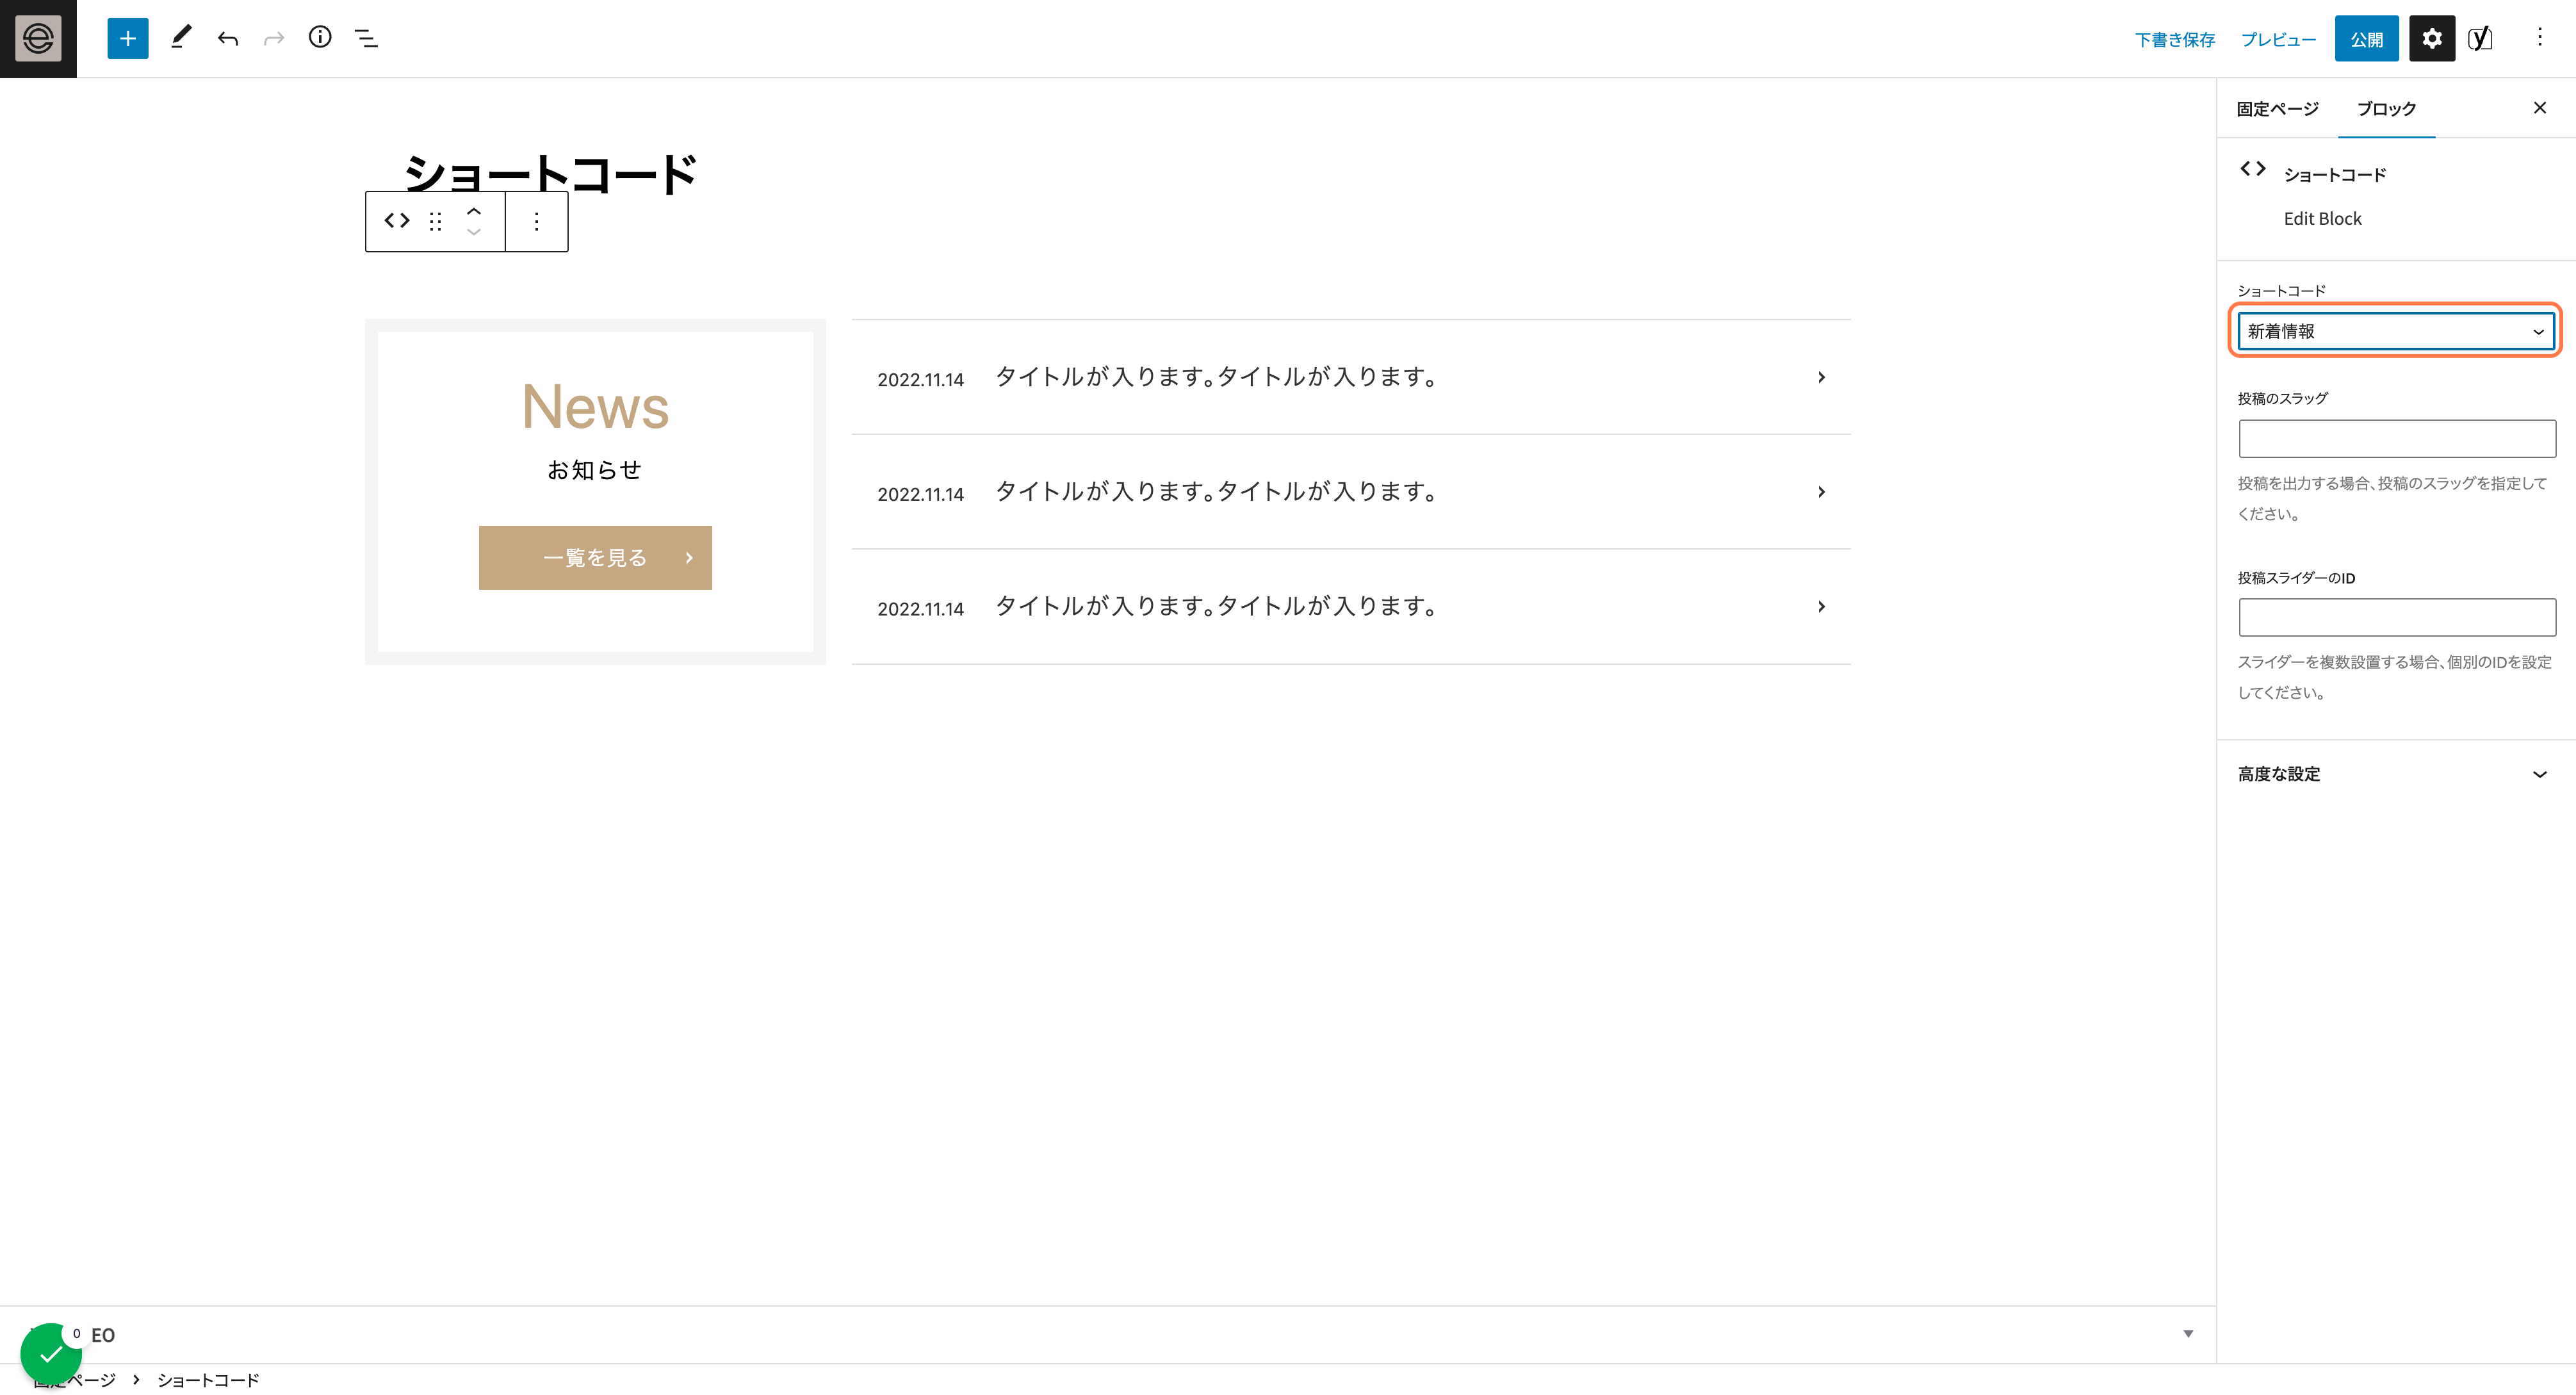
Task: Click arrow on first news row
Action: 1821,377
